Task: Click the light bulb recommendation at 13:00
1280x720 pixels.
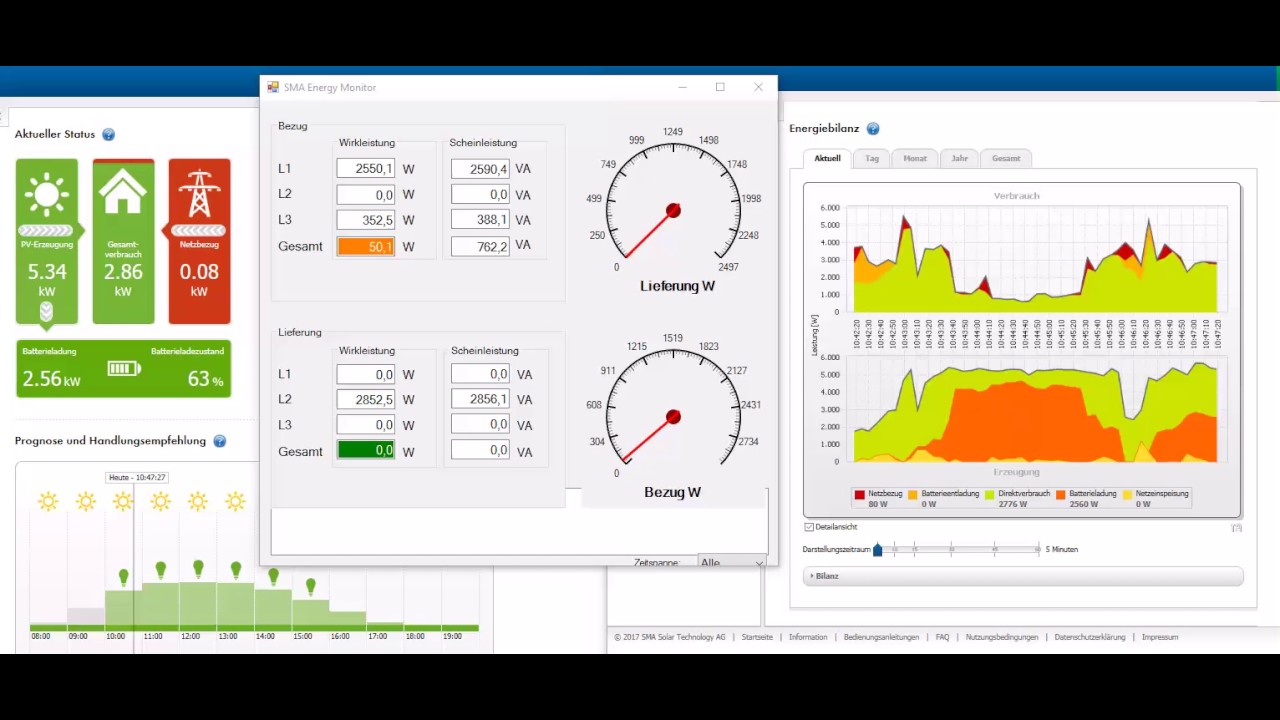Action: pyautogui.click(x=236, y=570)
